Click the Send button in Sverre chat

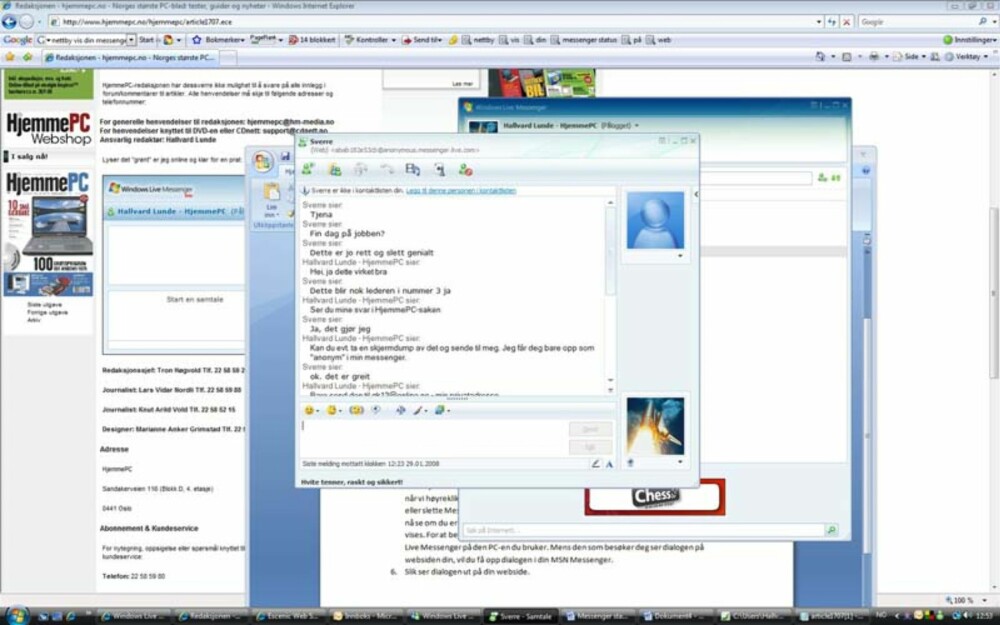coord(591,429)
